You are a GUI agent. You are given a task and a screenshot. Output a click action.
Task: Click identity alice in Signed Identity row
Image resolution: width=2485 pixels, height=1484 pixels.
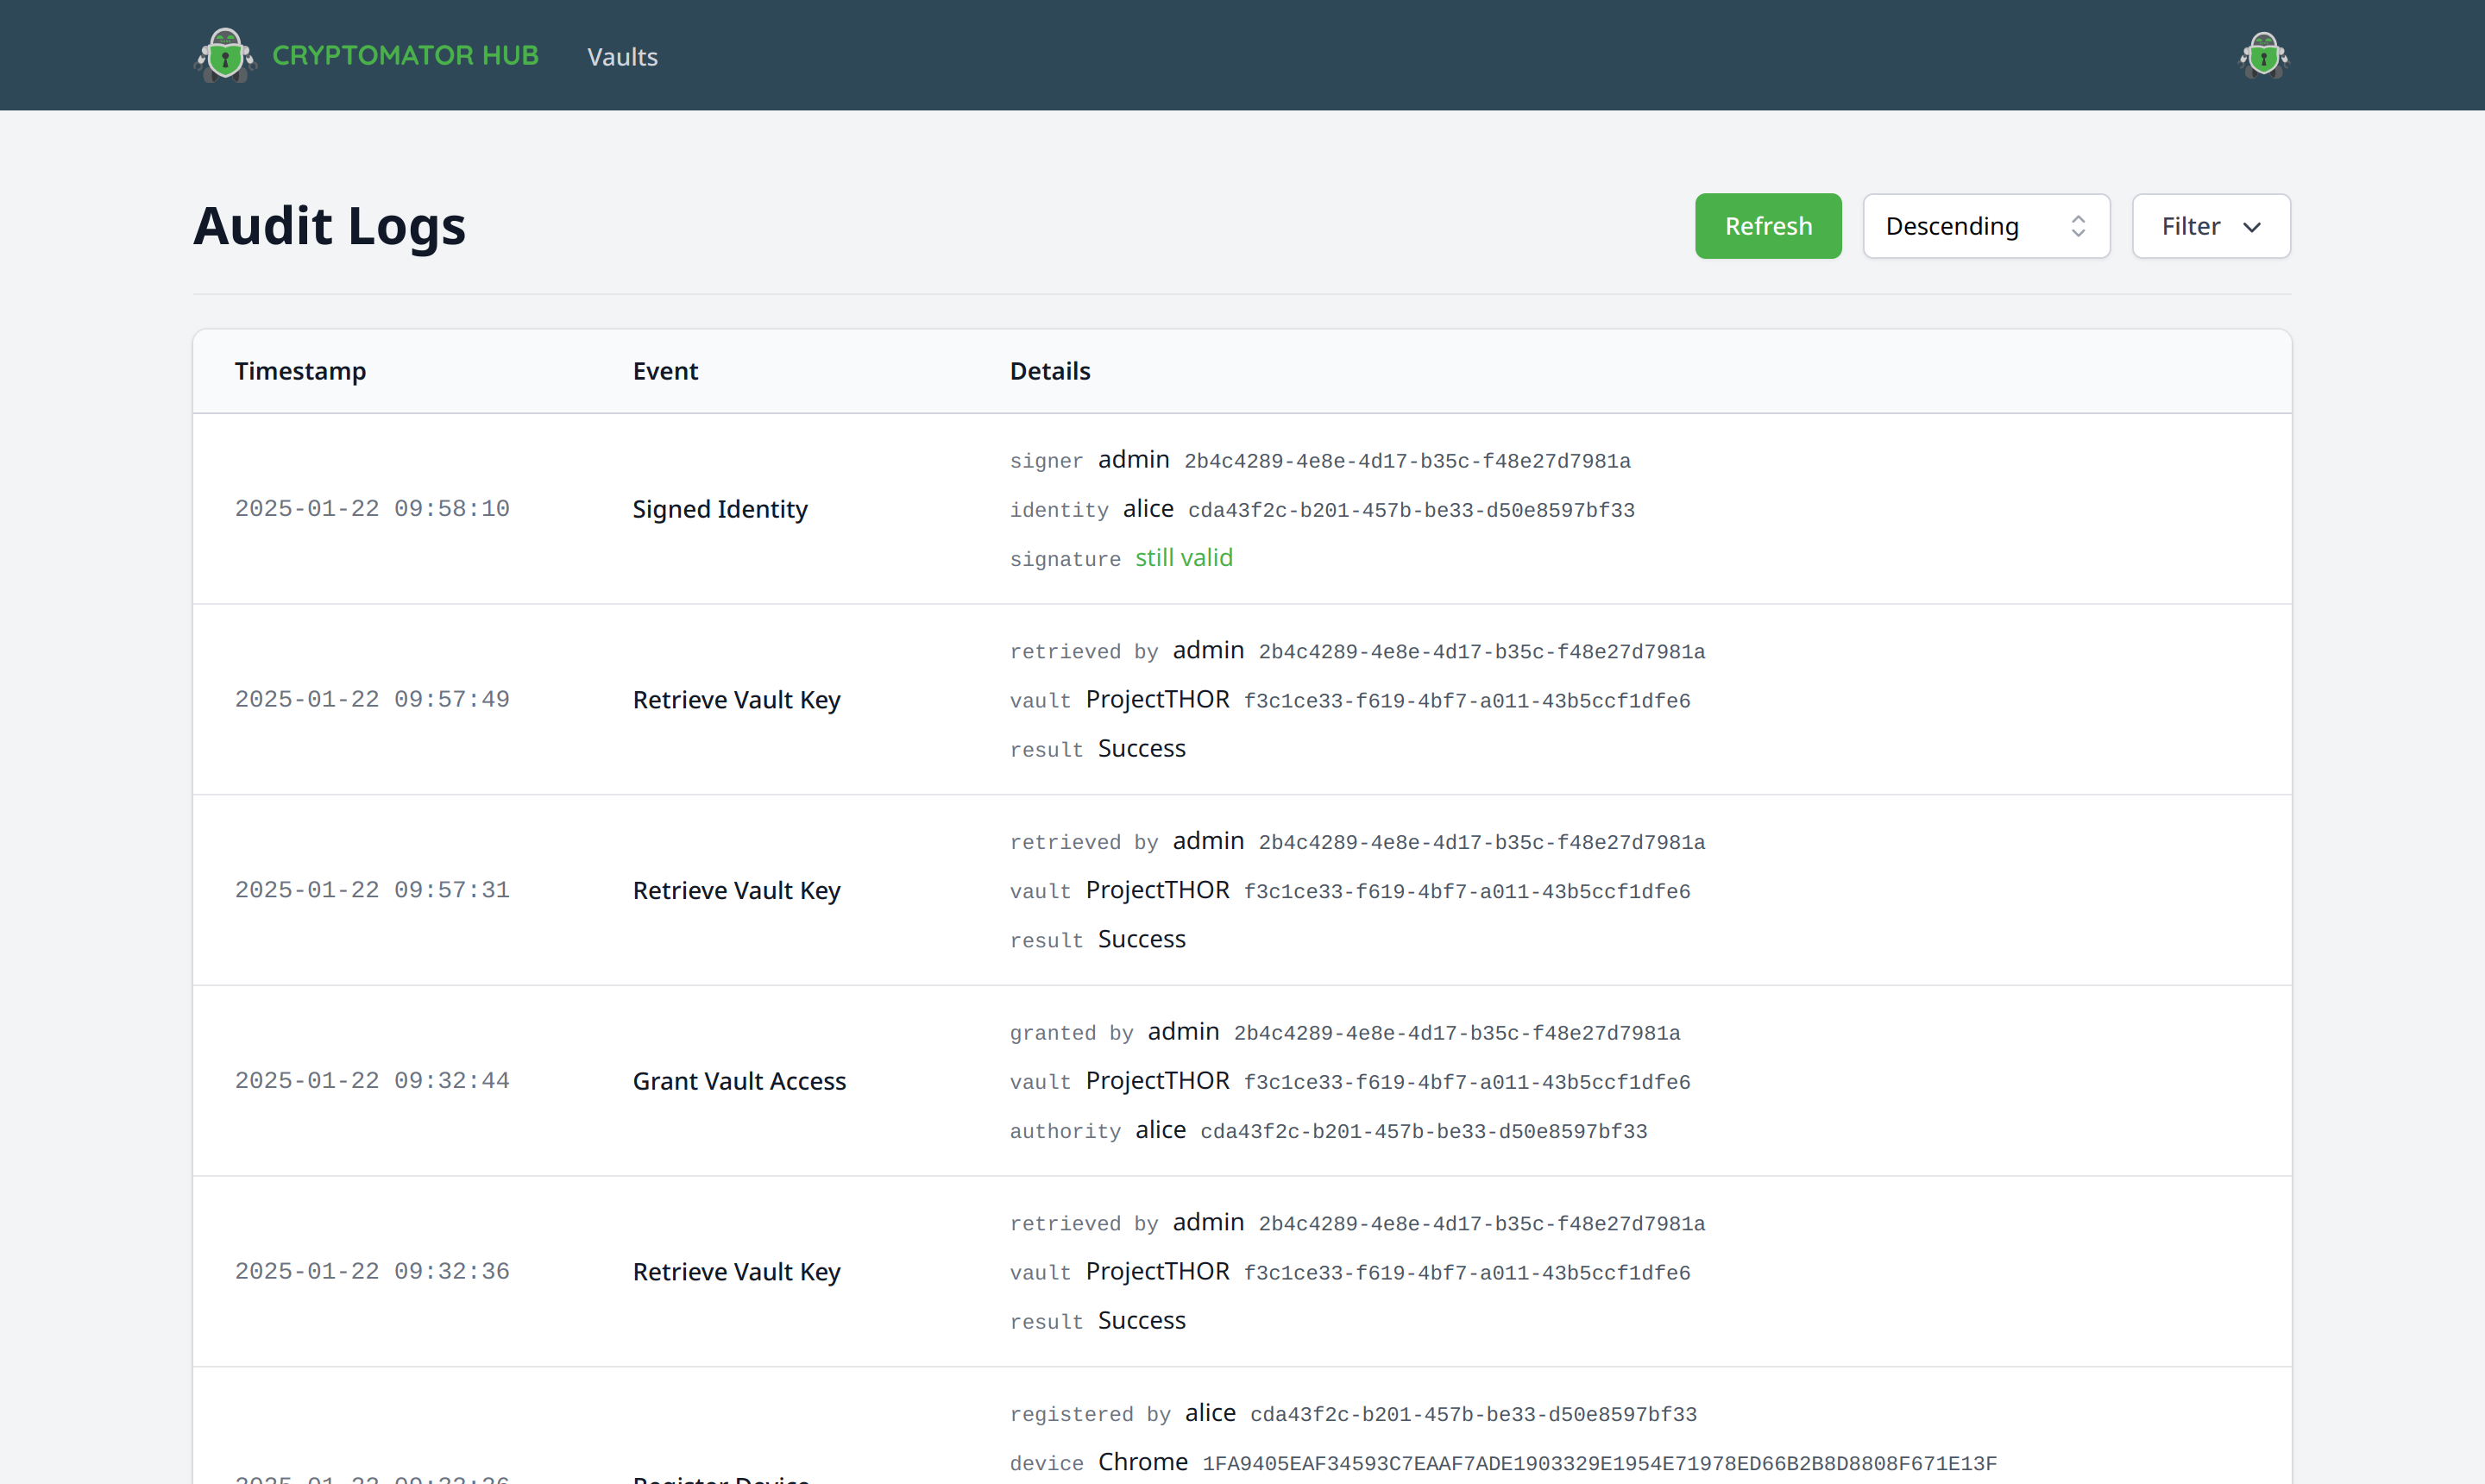[x=1148, y=509]
